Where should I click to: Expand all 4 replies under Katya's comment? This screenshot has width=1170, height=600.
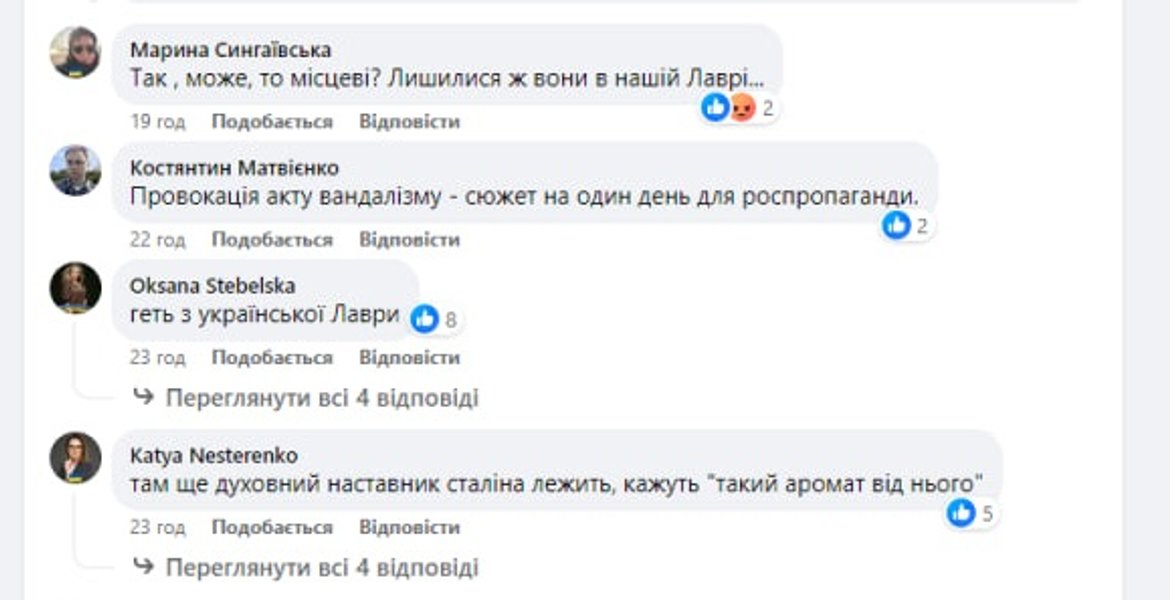click(x=321, y=568)
